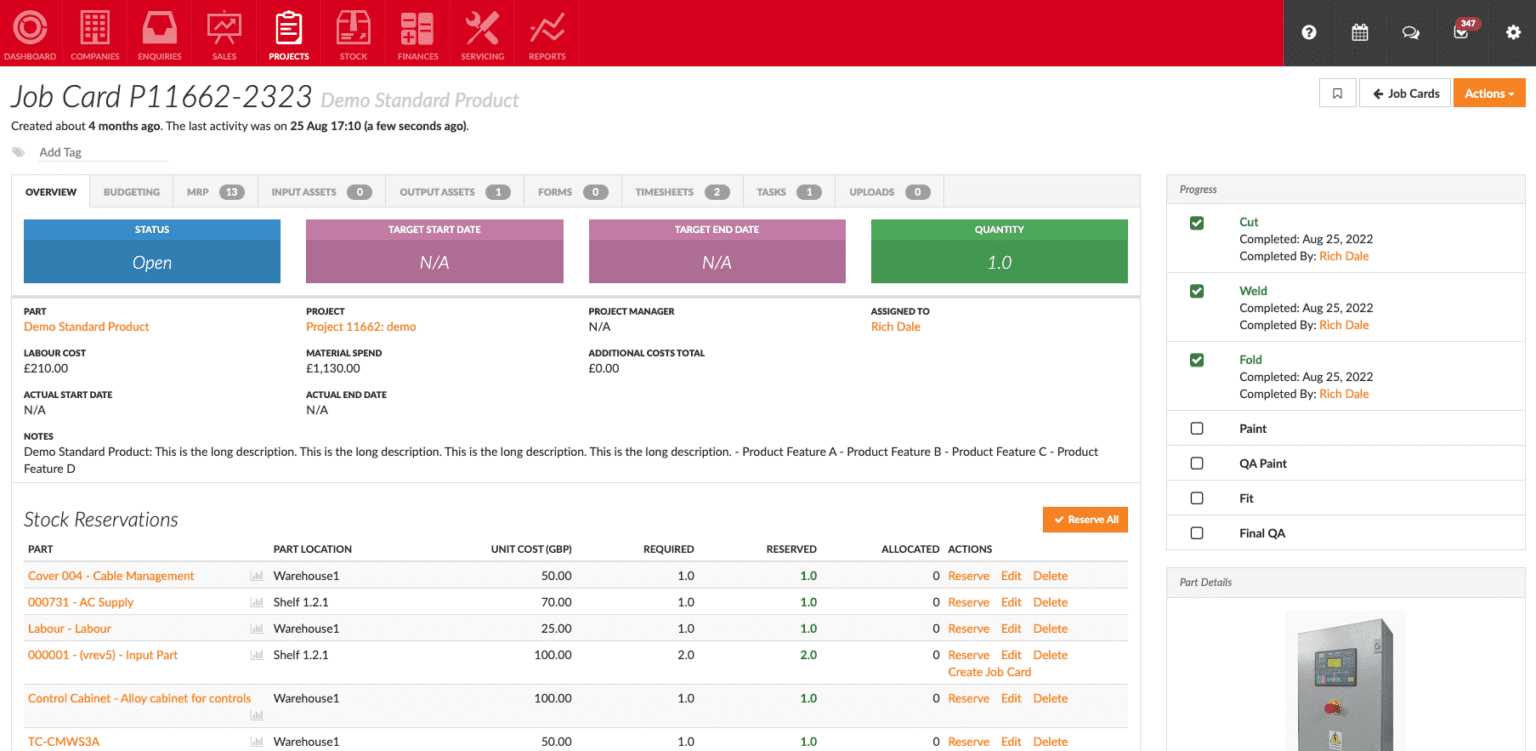Click the Reserve All button
The height and width of the screenshot is (751, 1536).
coord(1085,519)
